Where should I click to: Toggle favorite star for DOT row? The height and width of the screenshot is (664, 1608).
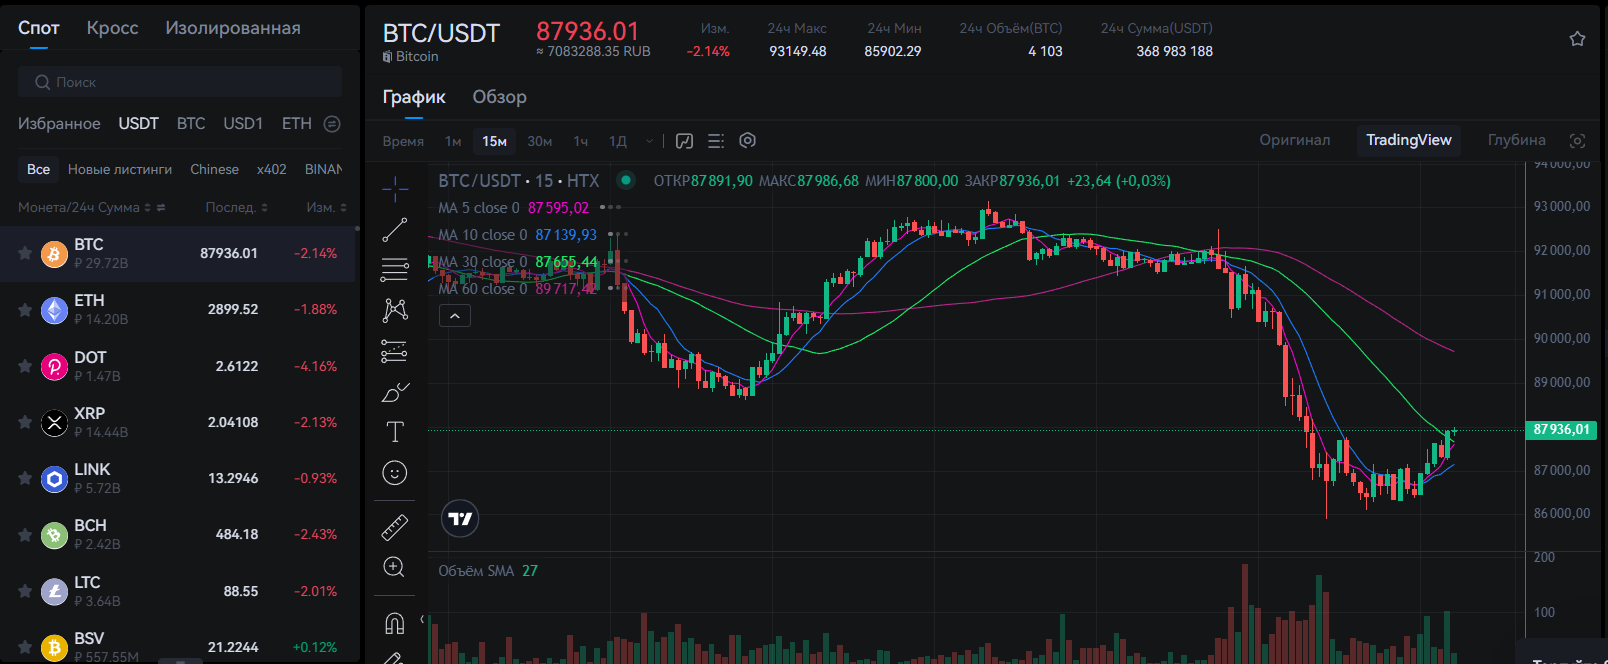coord(25,367)
